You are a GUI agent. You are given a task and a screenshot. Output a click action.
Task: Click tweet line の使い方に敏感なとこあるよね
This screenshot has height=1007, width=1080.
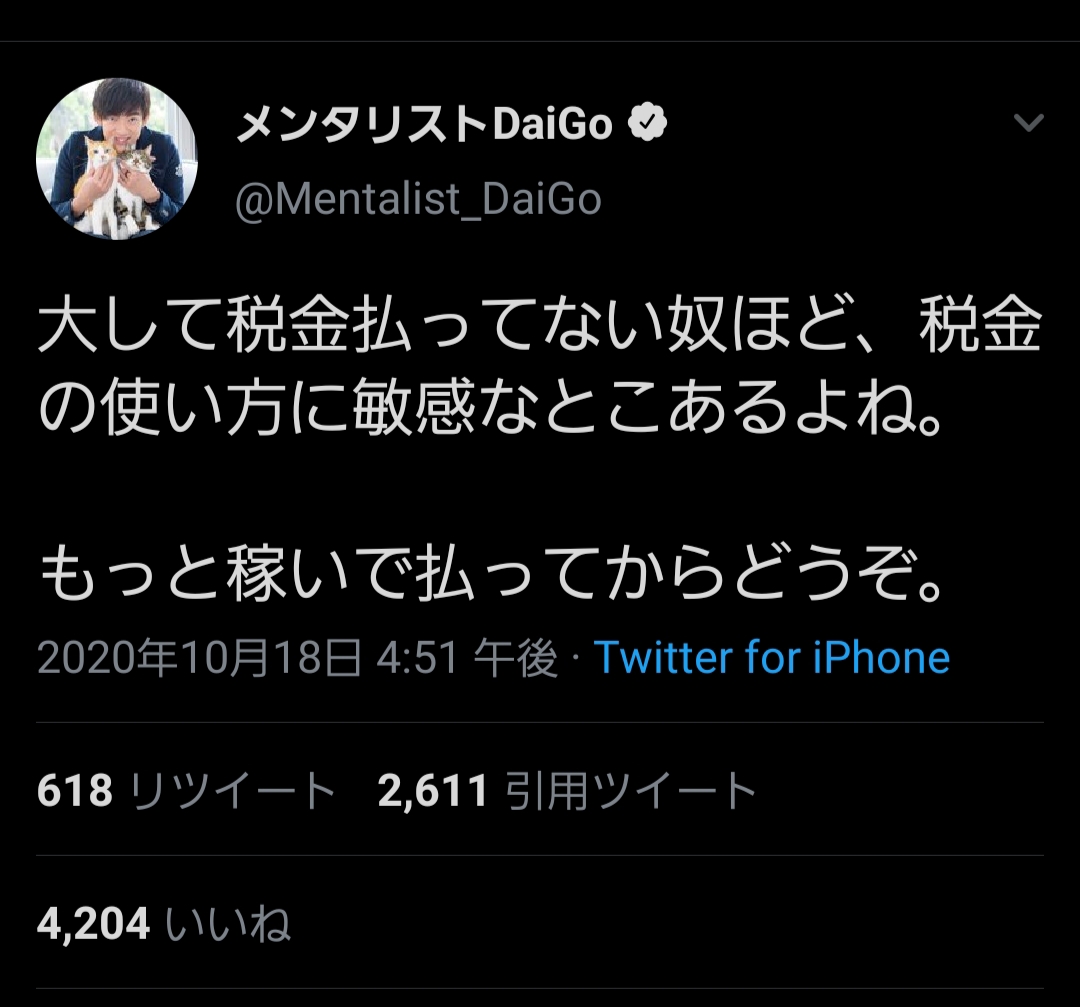(490, 414)
